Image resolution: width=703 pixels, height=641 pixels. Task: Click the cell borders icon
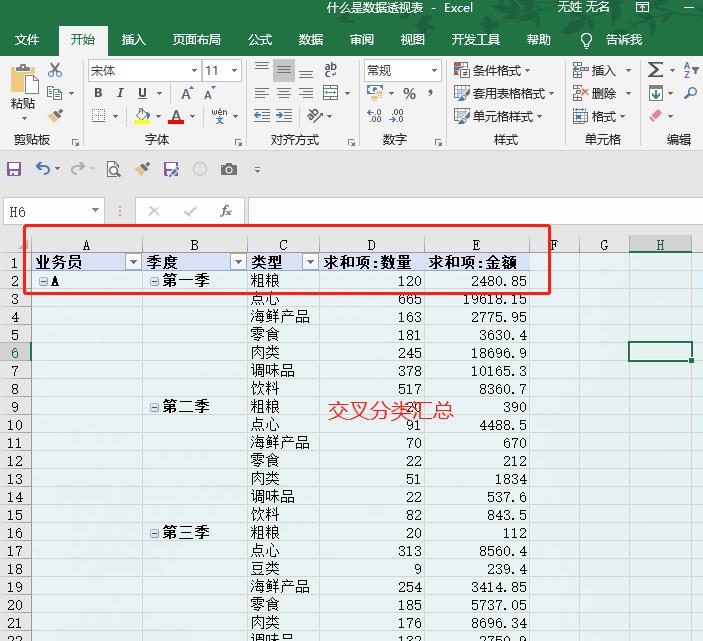click(98, 116)
